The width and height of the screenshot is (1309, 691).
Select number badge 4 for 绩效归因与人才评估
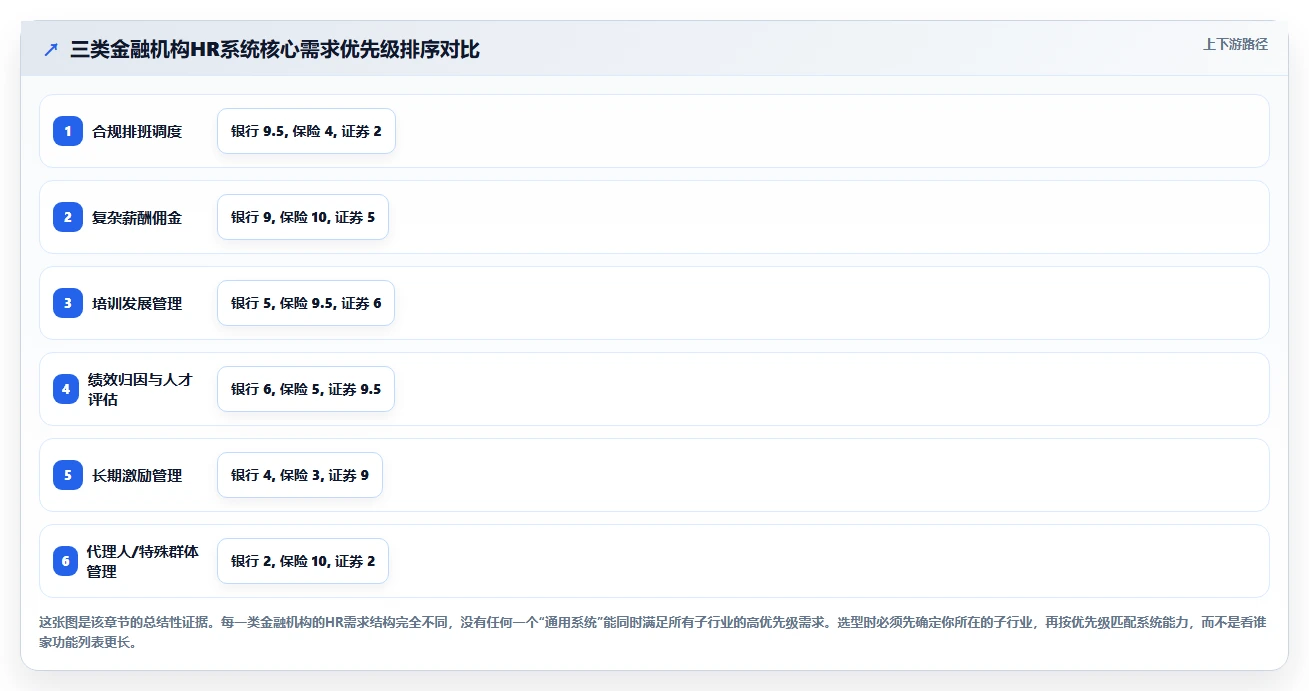(x=66, y=389)
